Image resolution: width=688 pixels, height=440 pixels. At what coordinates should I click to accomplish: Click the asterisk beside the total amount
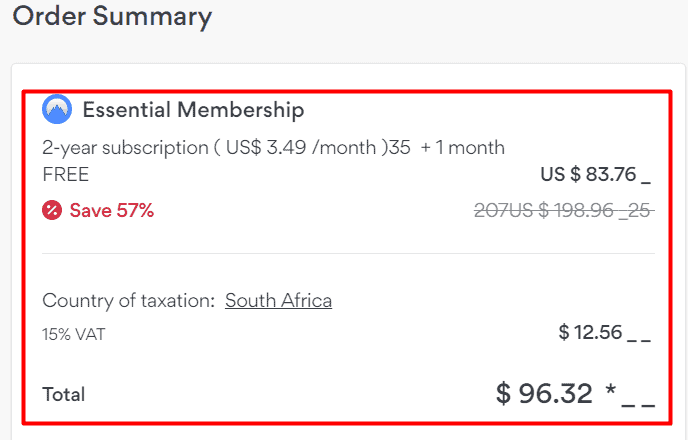pyautogui.click(x=611, y=393)
